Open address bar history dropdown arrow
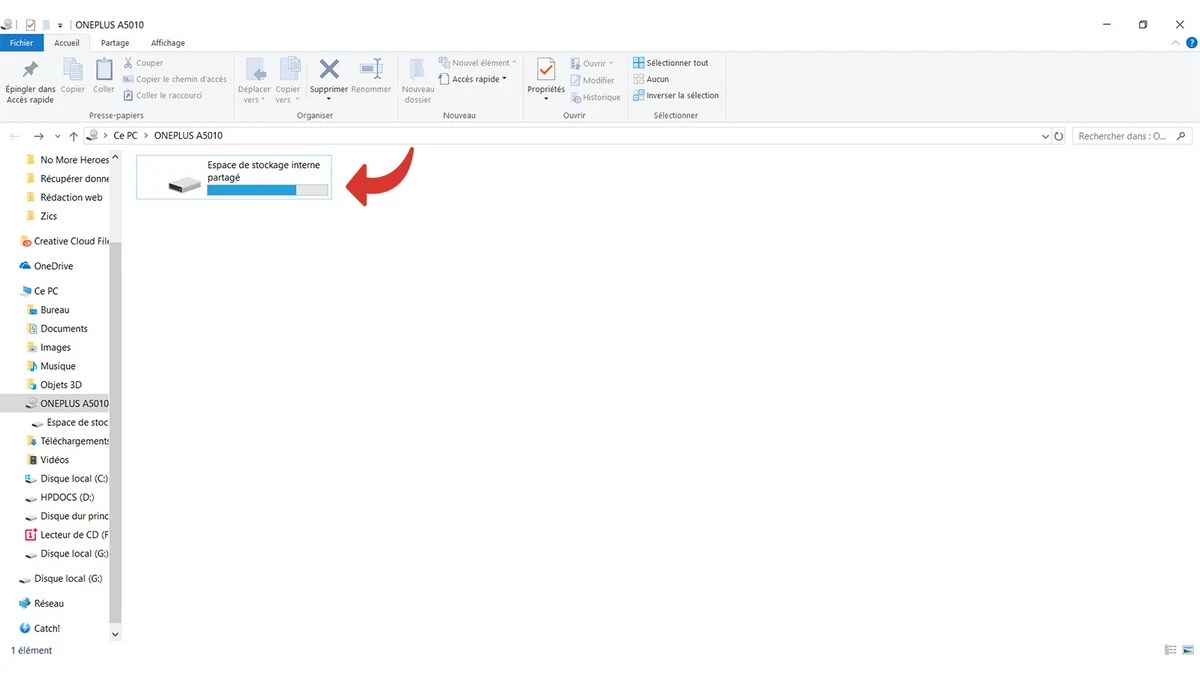 pyautogui.click(x=1046, y=136)
